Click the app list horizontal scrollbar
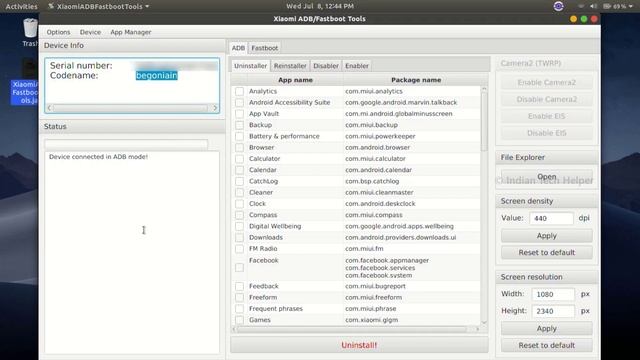Viewport: 640px width, 360px height. pos(352,329)
